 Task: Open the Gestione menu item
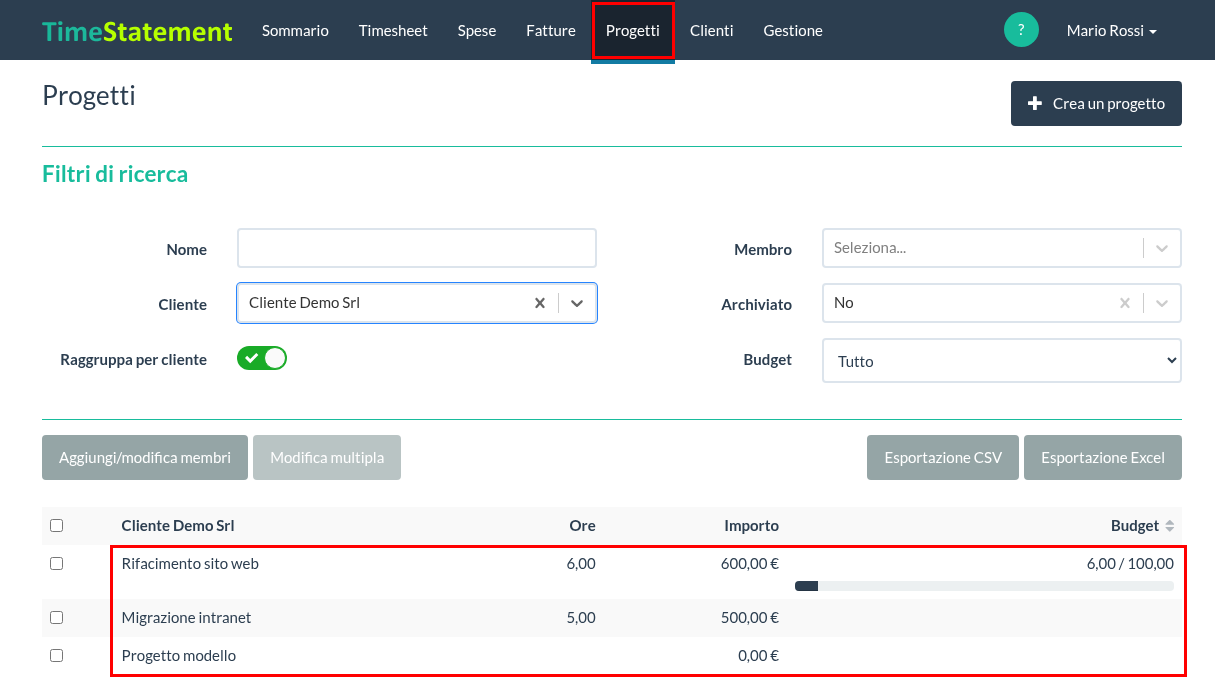click(793, 31)
